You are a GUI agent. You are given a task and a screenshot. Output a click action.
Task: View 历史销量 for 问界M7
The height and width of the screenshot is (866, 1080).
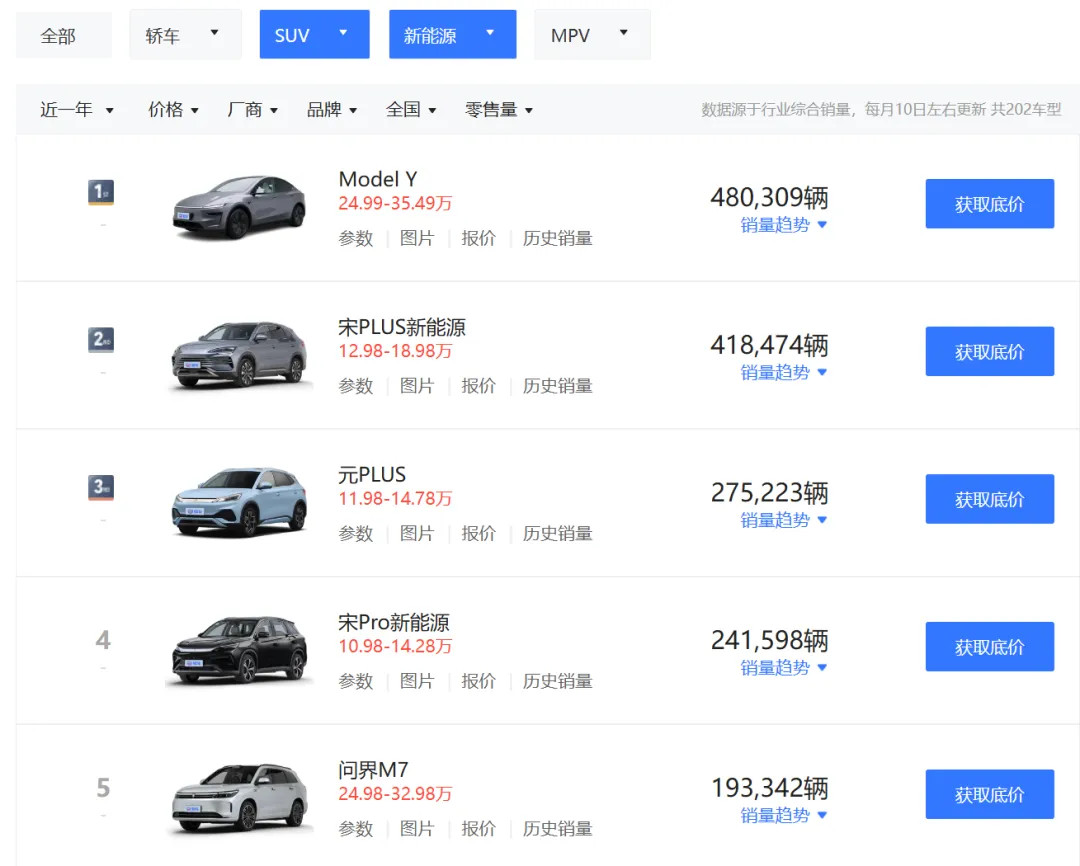pos(557,829)
